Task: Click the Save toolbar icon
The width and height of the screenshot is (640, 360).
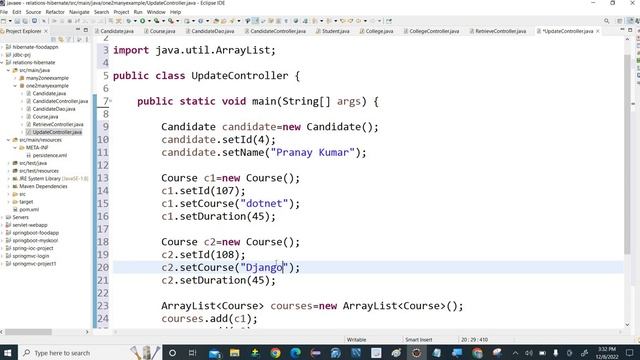Action: [17, 21]
